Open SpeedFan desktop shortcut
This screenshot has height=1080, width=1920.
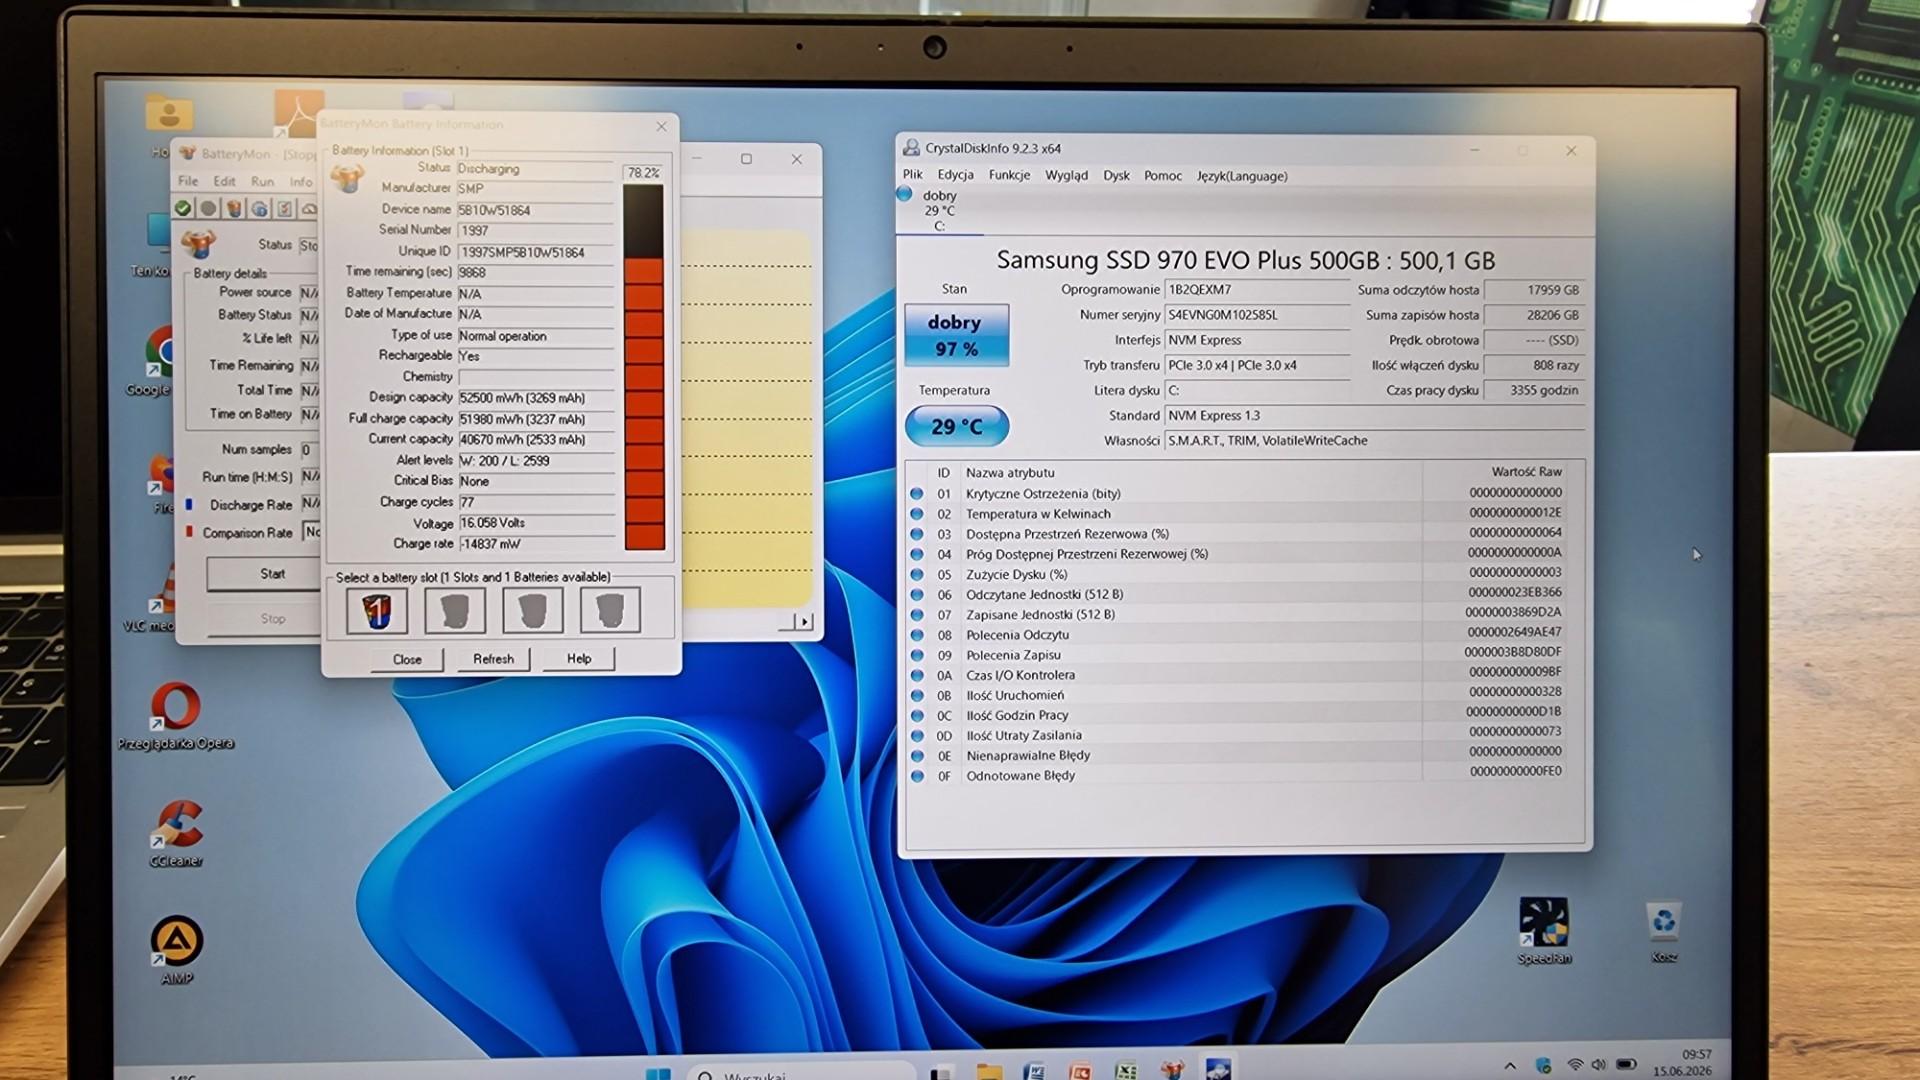[1544, 930]
